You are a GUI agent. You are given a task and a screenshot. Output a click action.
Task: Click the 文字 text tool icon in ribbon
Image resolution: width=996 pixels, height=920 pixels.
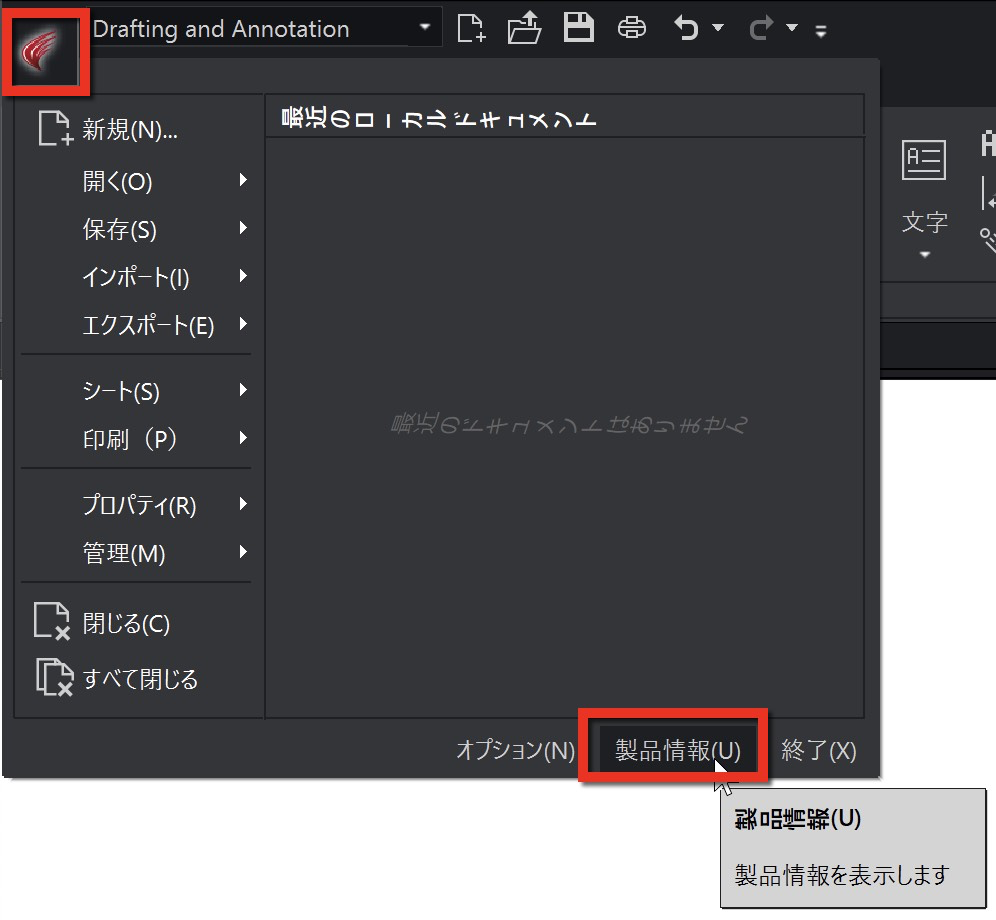(924, 159)
